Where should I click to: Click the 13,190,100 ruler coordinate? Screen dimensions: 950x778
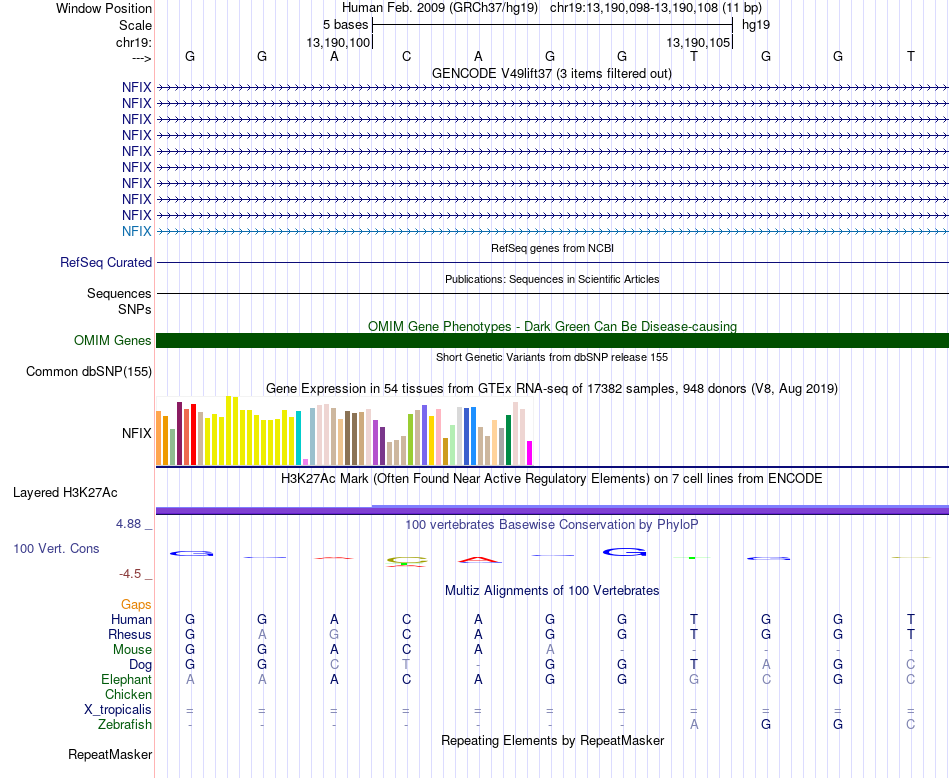338,42
